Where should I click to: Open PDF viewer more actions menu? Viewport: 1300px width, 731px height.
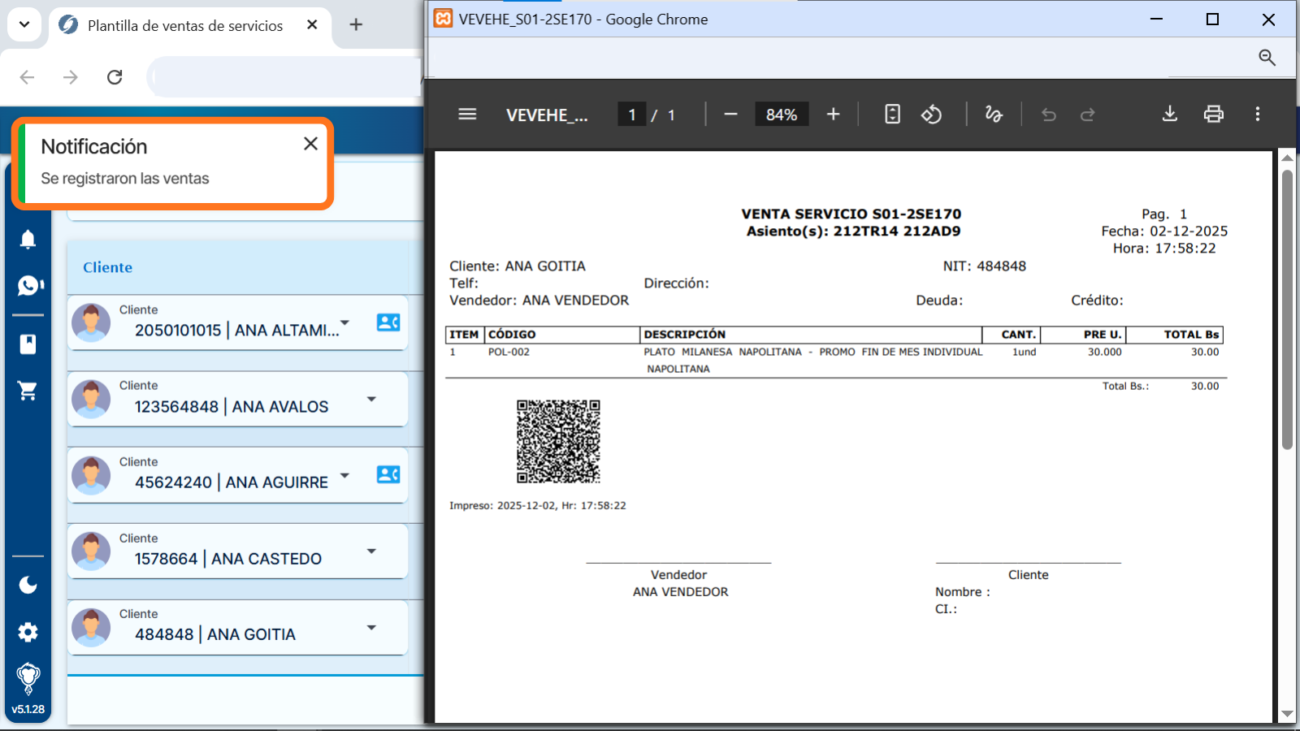pos(1257,114)
